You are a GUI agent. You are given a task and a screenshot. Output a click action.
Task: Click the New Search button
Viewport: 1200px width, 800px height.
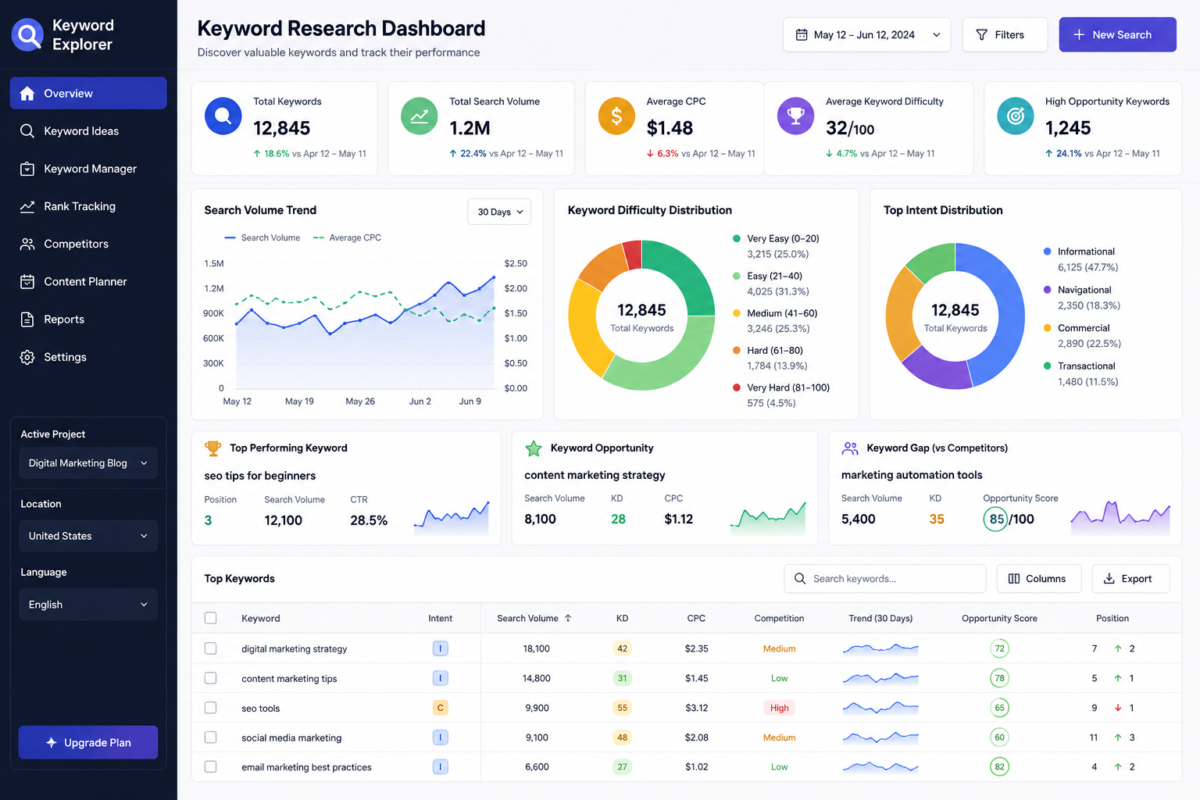(x=1118, y=35)
